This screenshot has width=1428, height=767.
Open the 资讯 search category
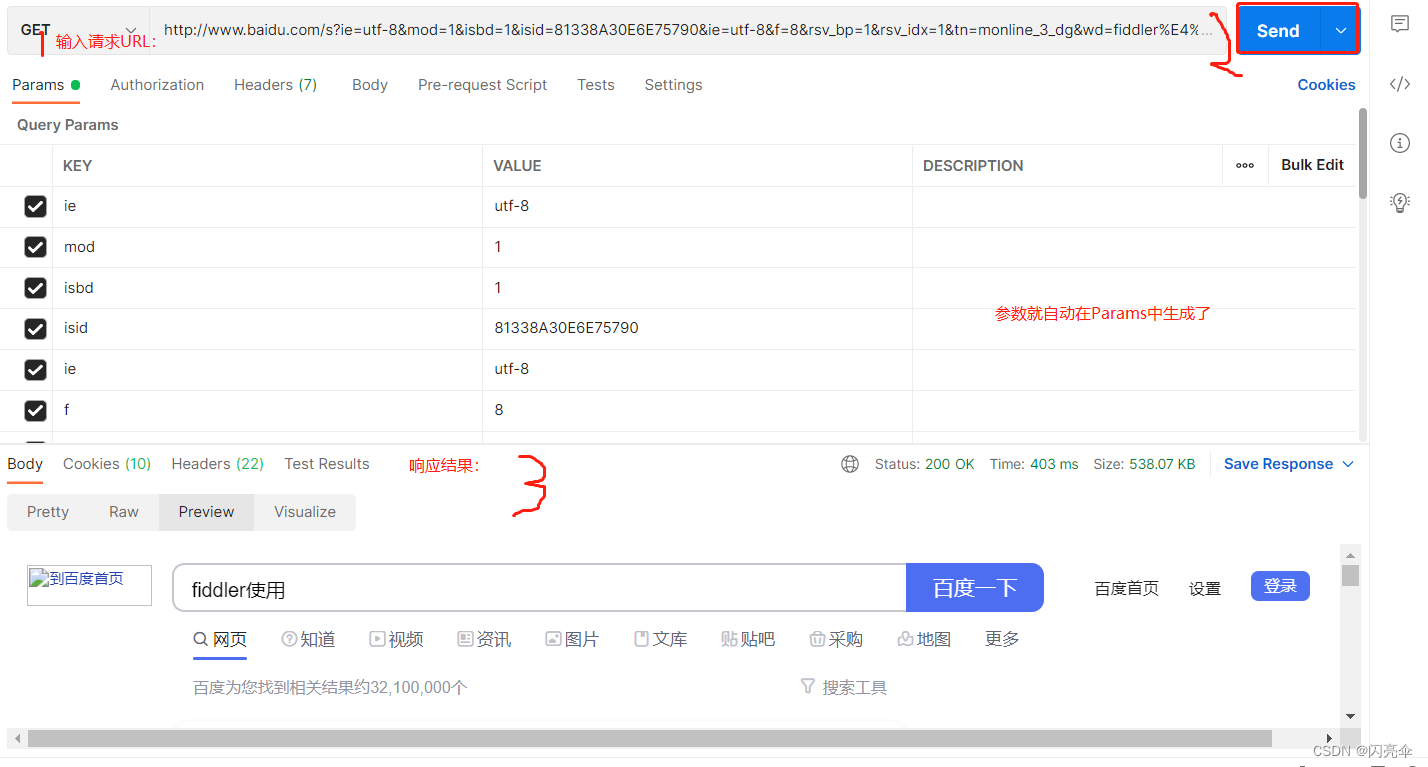tap(484, 639)
